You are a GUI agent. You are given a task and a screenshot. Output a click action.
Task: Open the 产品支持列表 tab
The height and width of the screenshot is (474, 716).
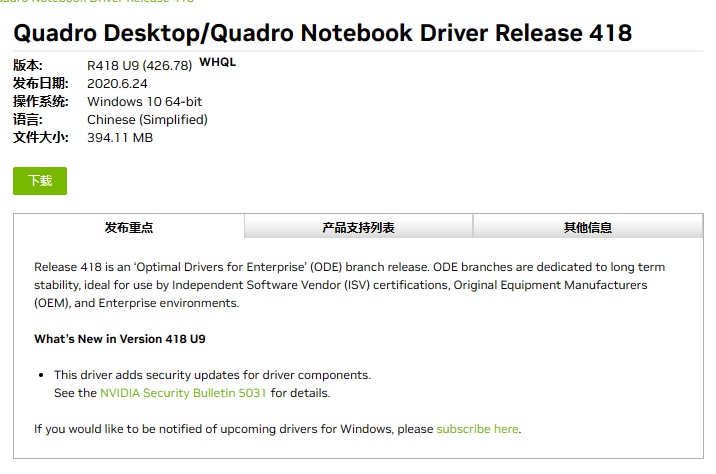(358, 227)
